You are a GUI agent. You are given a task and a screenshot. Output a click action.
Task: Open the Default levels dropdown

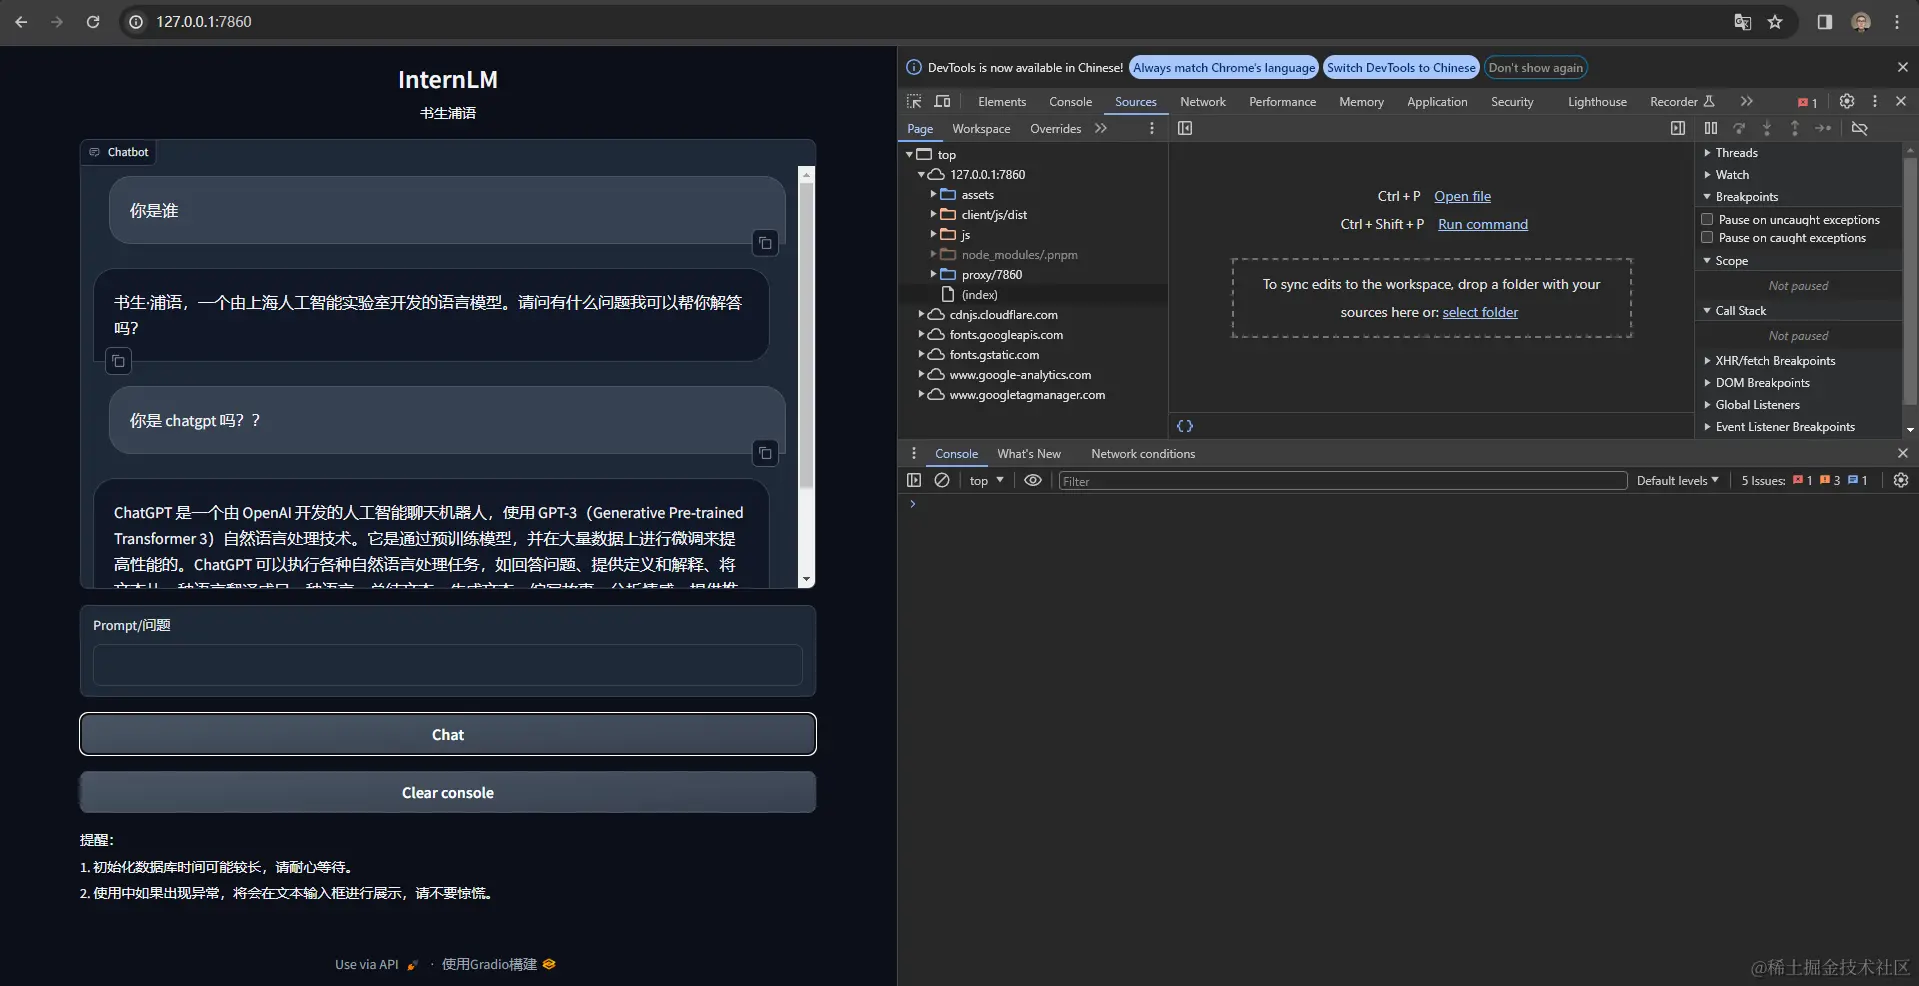tap(1677, 481)
